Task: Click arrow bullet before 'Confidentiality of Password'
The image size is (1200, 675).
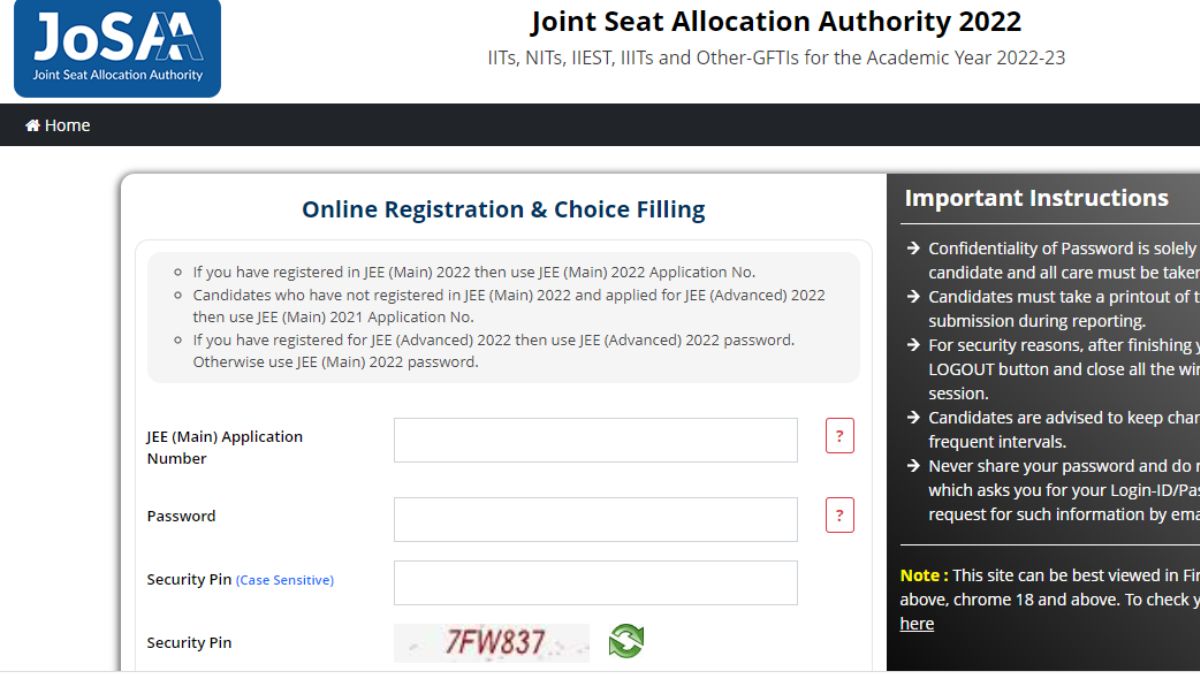Action: click(x=913, y=249)
